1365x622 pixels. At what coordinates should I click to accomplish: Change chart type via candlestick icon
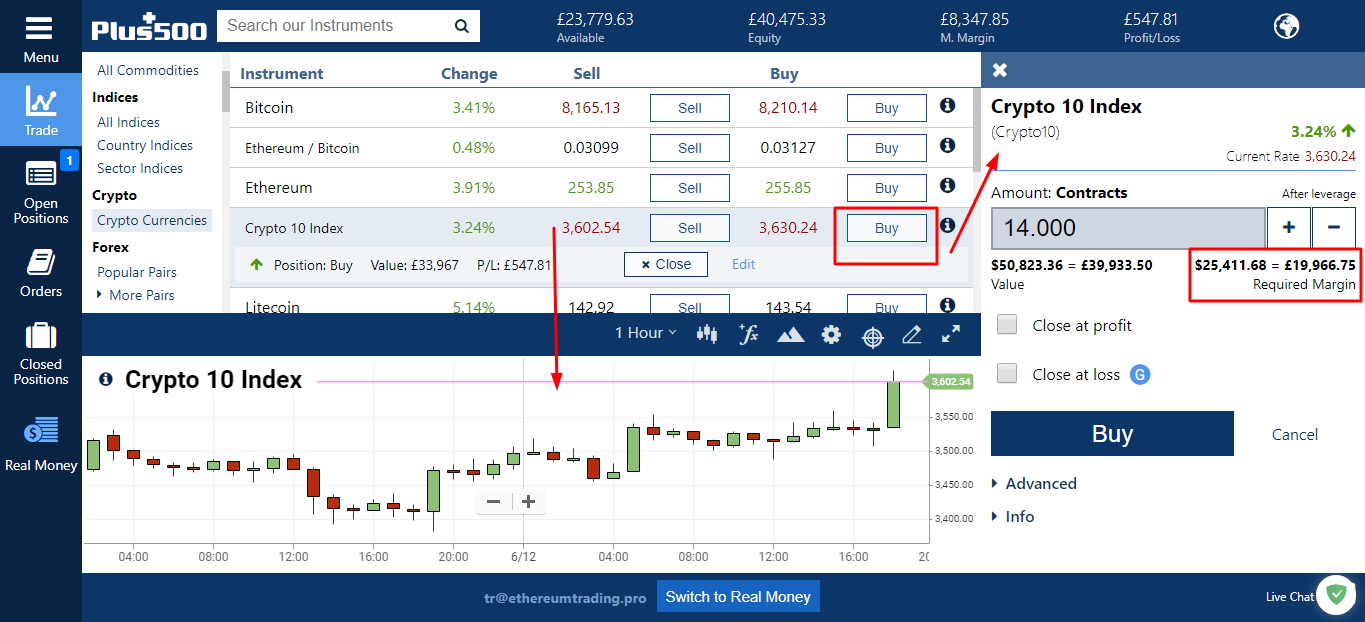point(707,334)
